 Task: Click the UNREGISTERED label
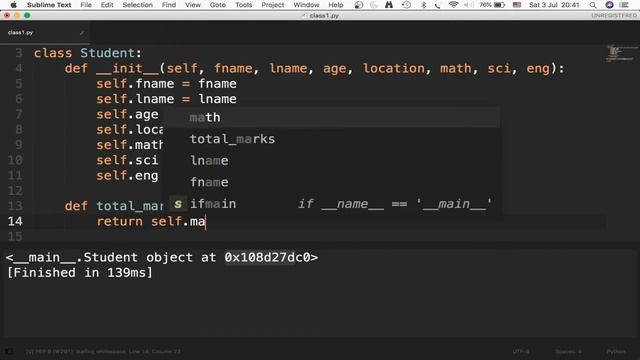point(614,16)
